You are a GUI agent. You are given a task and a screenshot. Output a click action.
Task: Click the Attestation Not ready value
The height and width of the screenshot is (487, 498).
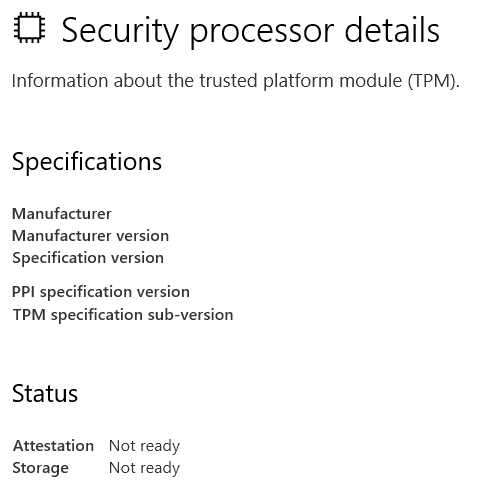point(144,447)
